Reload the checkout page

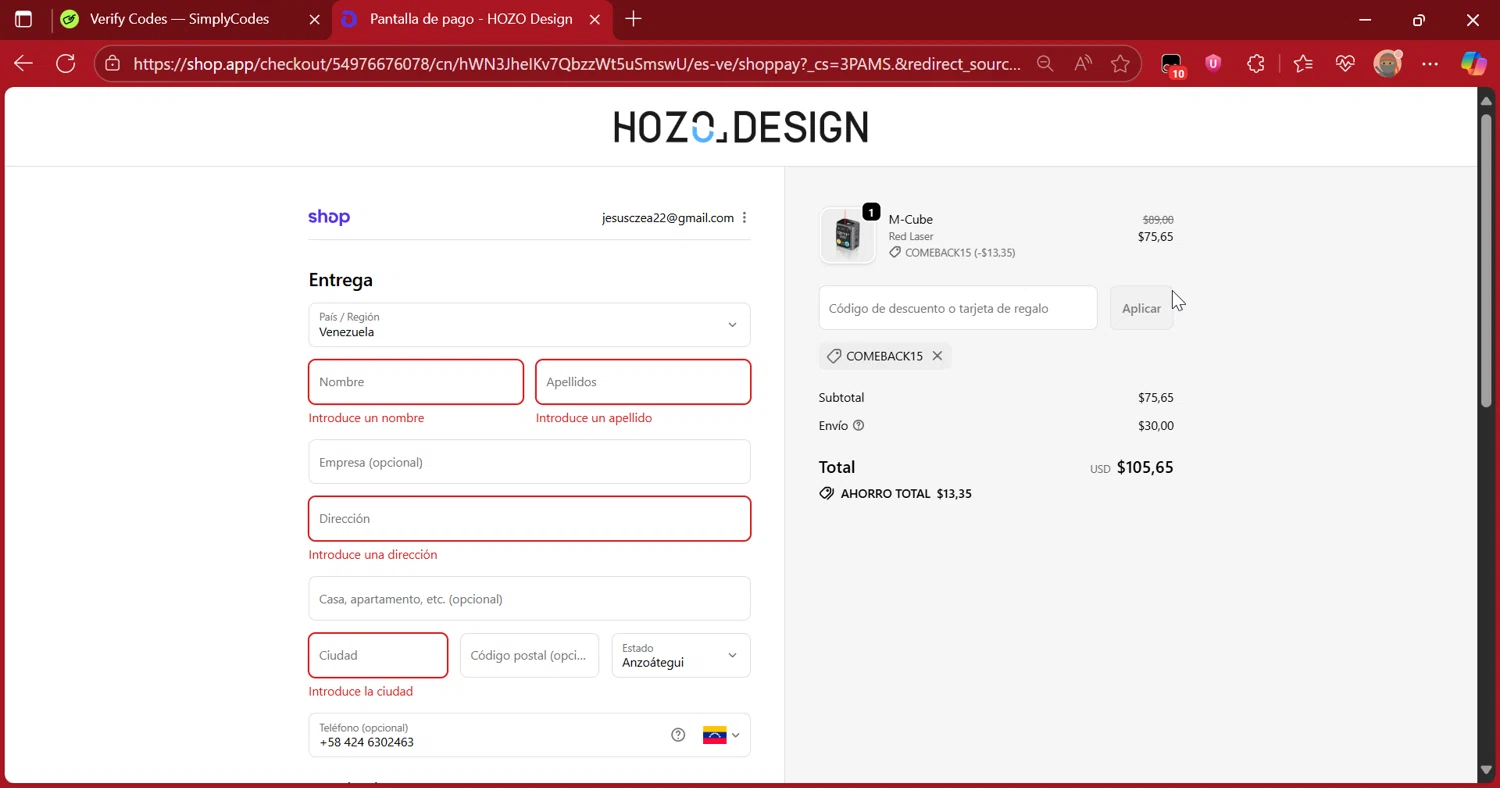tap(66, 64)
